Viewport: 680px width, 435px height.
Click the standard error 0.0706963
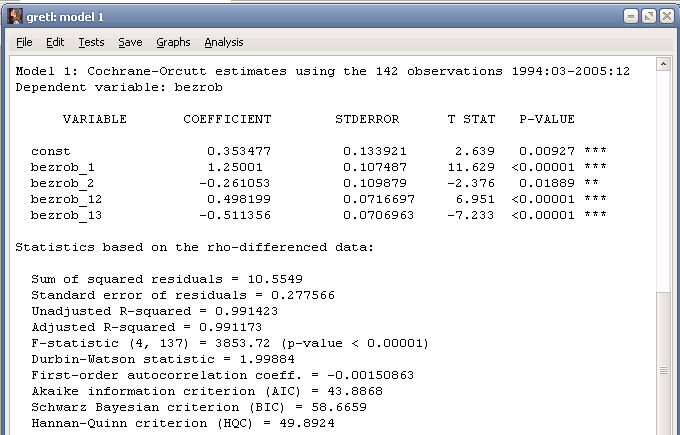click(x=379, y=216)
